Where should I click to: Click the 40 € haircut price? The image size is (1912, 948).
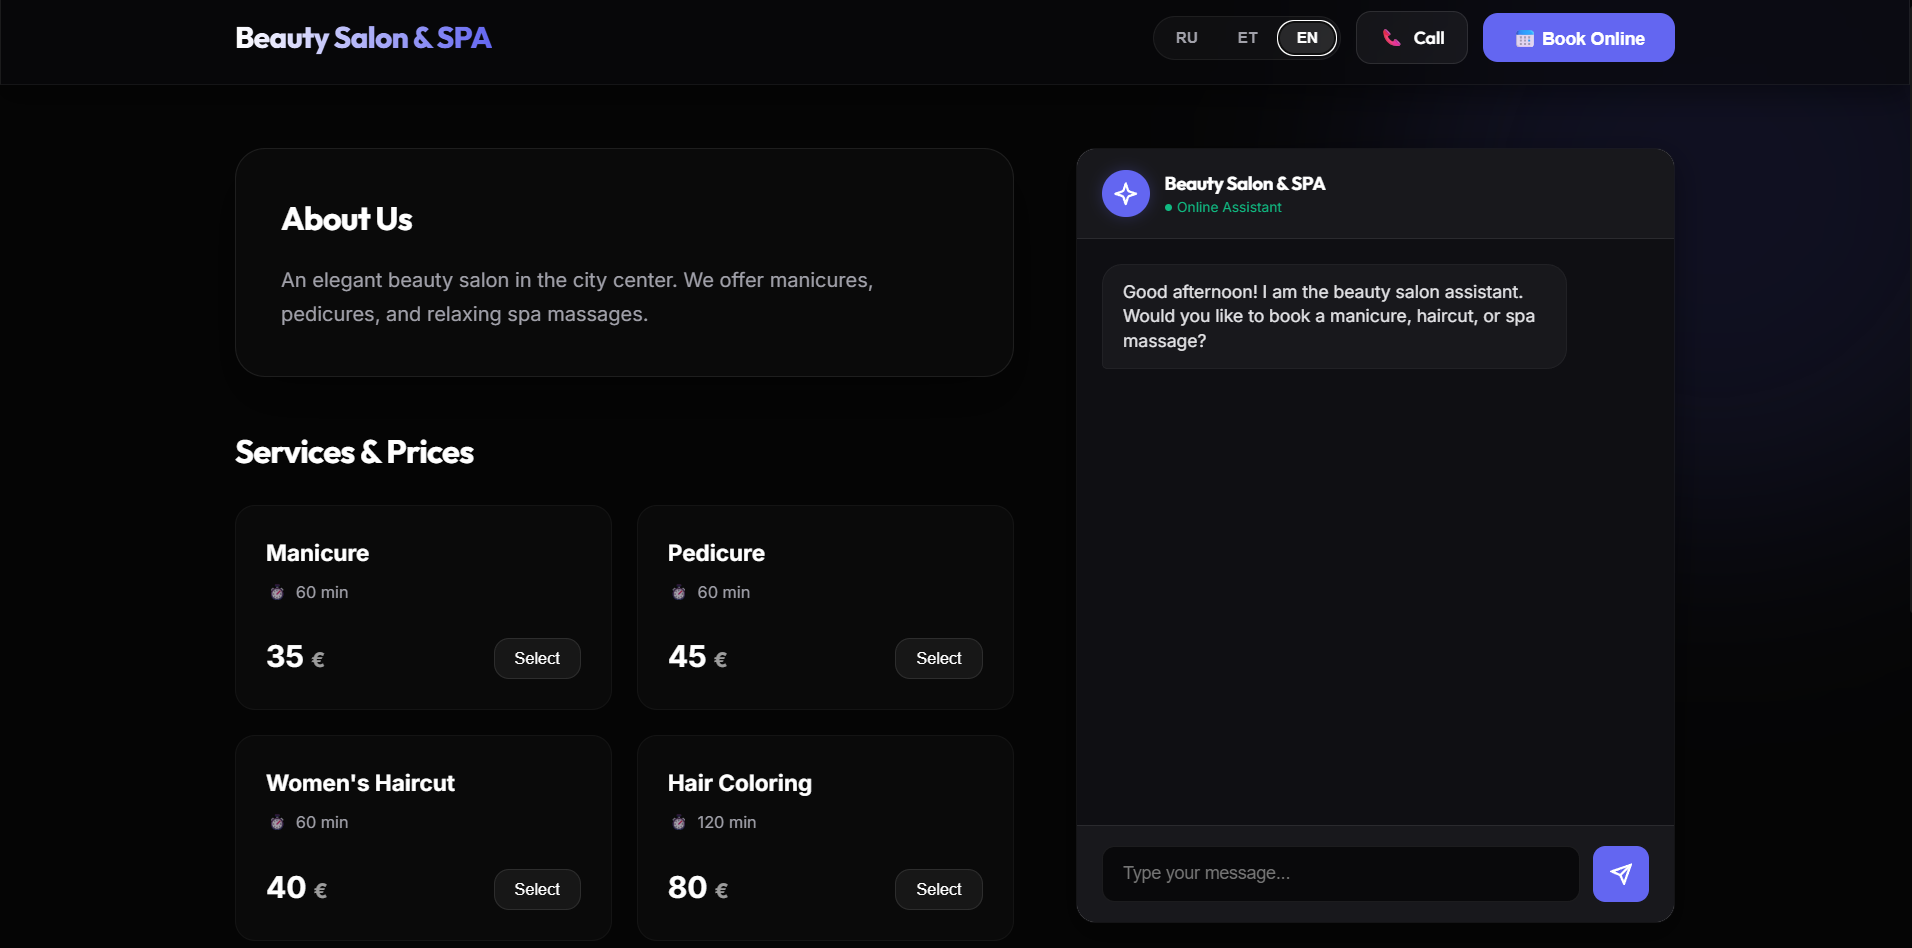click(296, 888)
